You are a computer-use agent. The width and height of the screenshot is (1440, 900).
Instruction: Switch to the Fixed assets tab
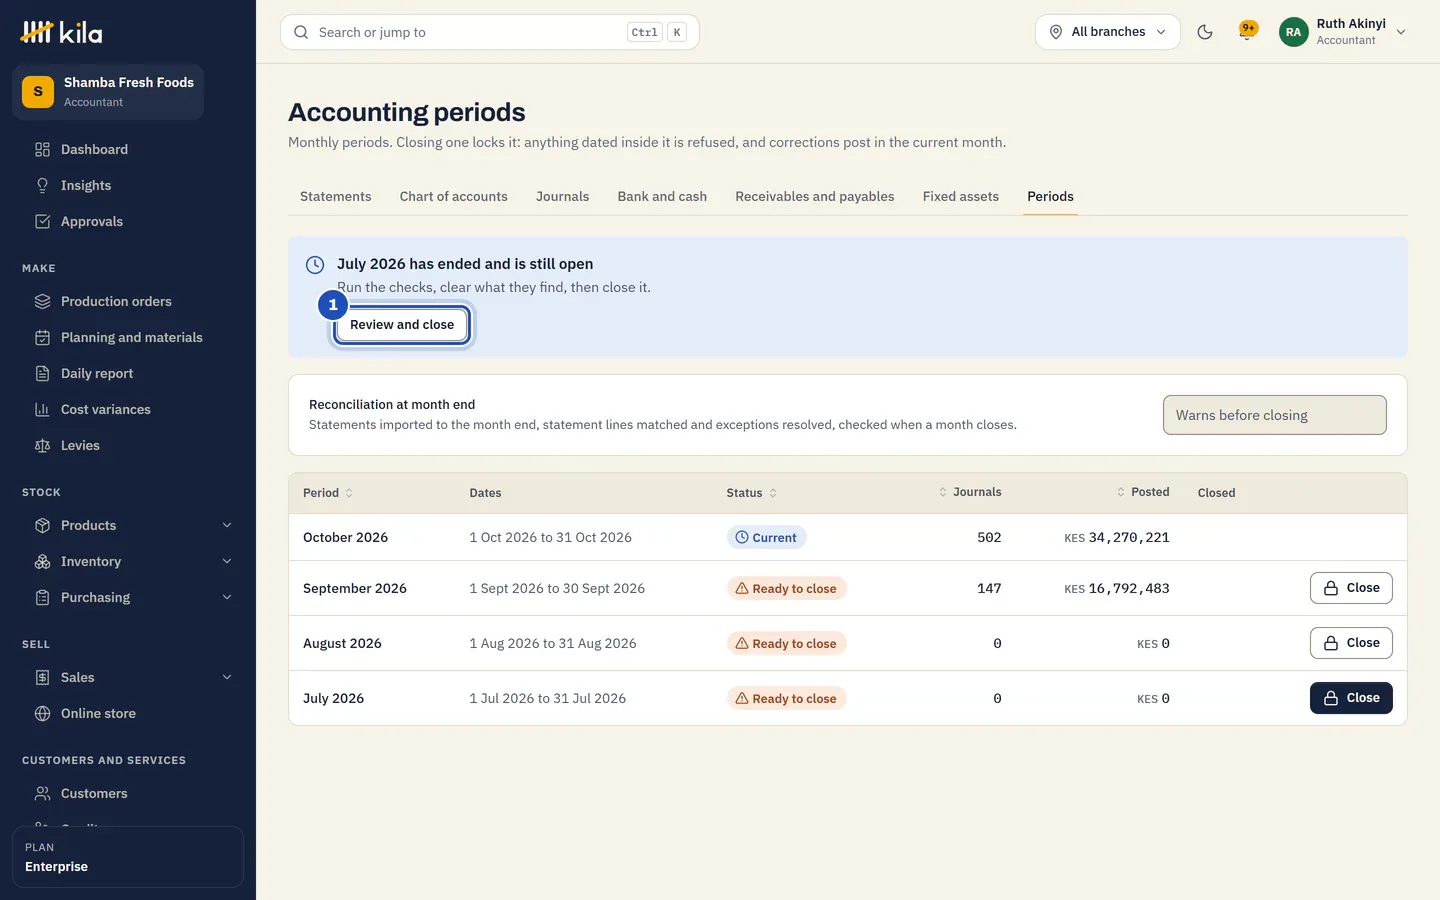pyautogui.click(x=960, y=196)
